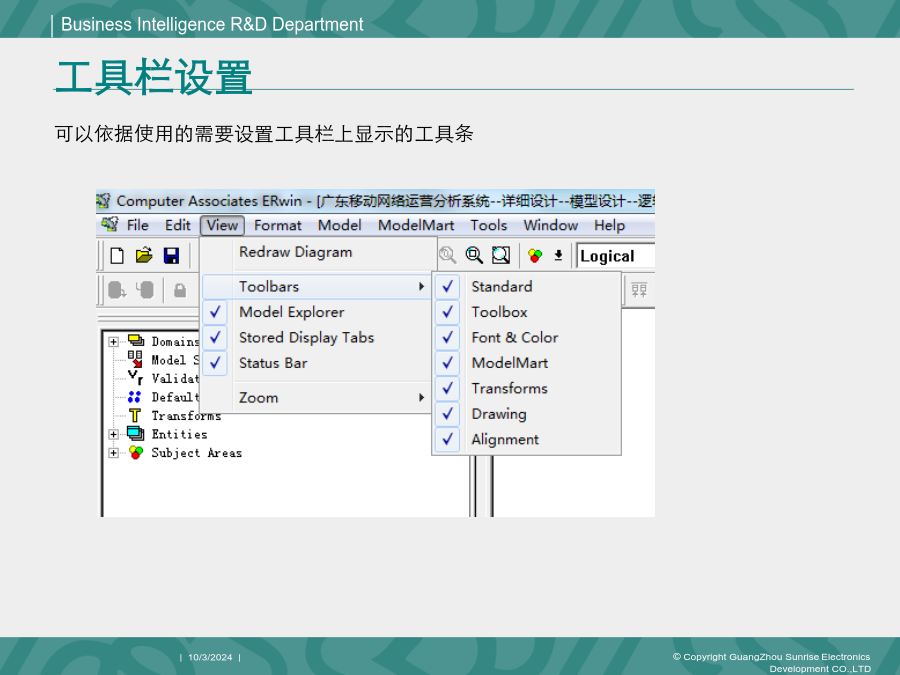
Task: Hide the Drawing toolbar
Action: (x=526, y=414)
